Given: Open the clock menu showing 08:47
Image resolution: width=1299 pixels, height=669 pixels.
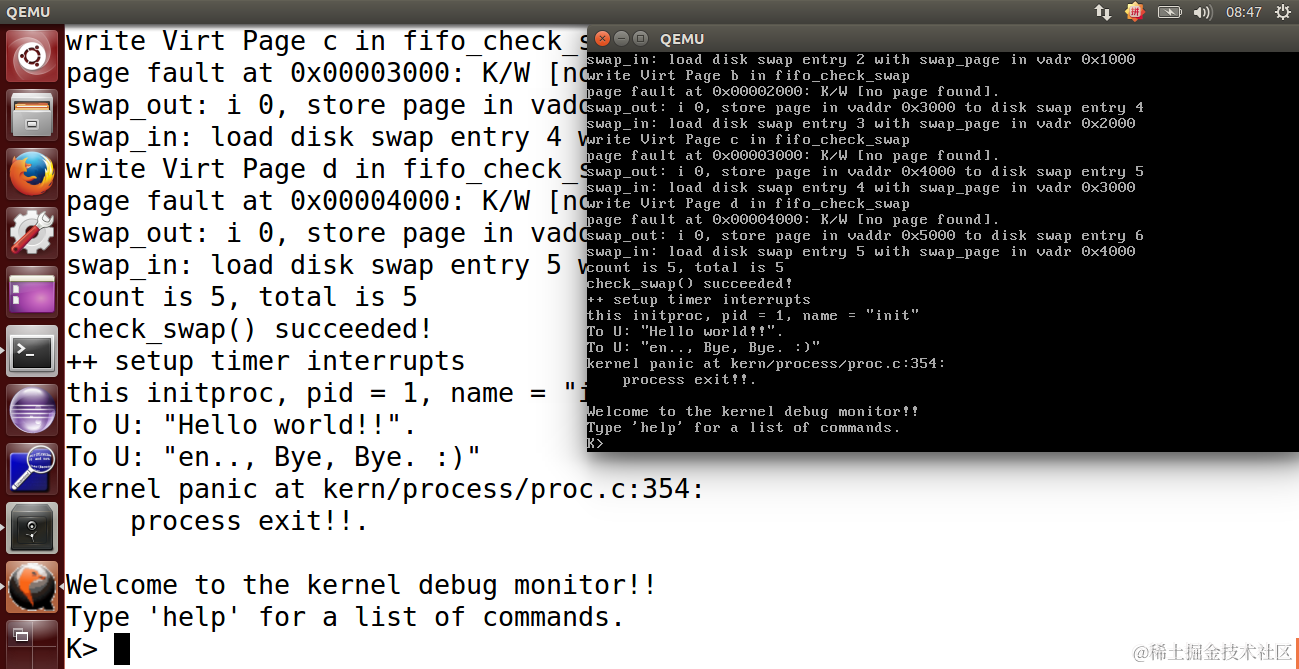Looking at the screenshot, I should click(x=1243, y=12).
